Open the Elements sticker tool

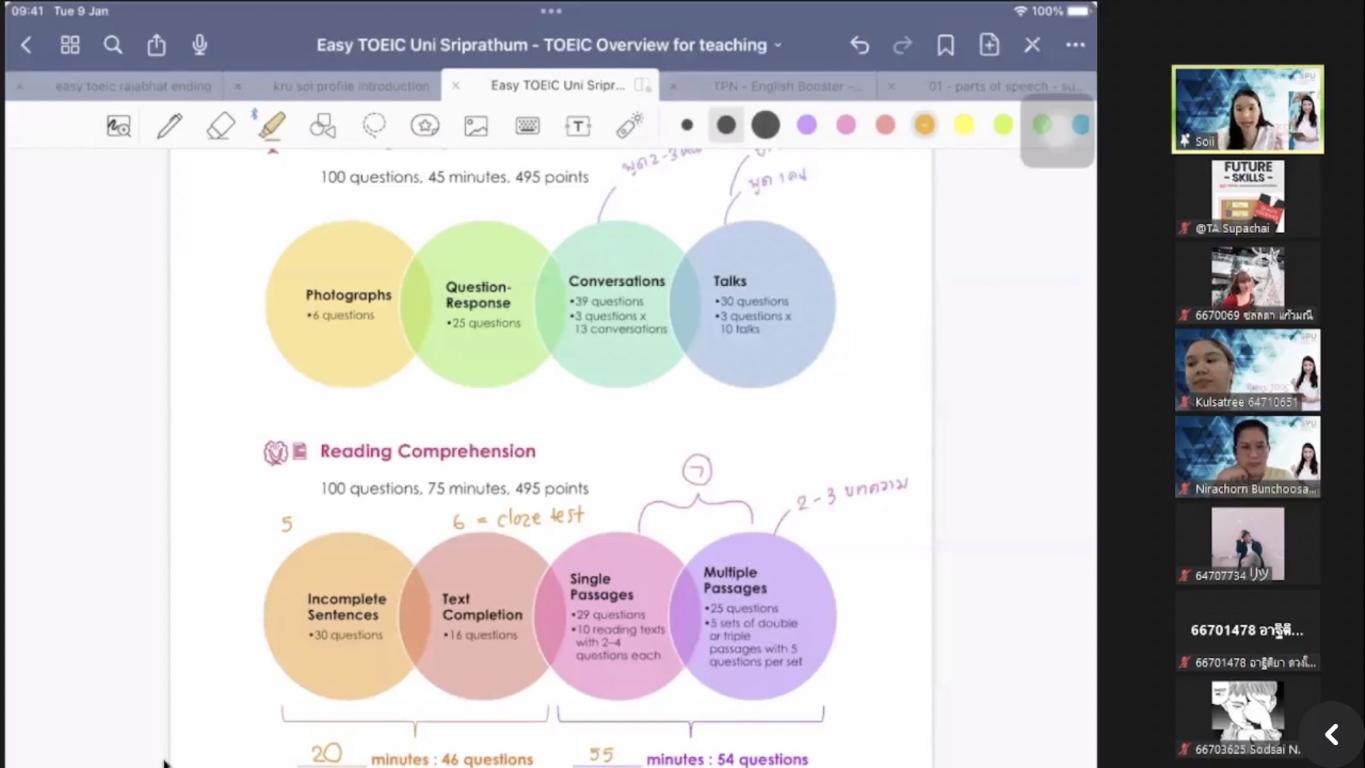[425, 126]
